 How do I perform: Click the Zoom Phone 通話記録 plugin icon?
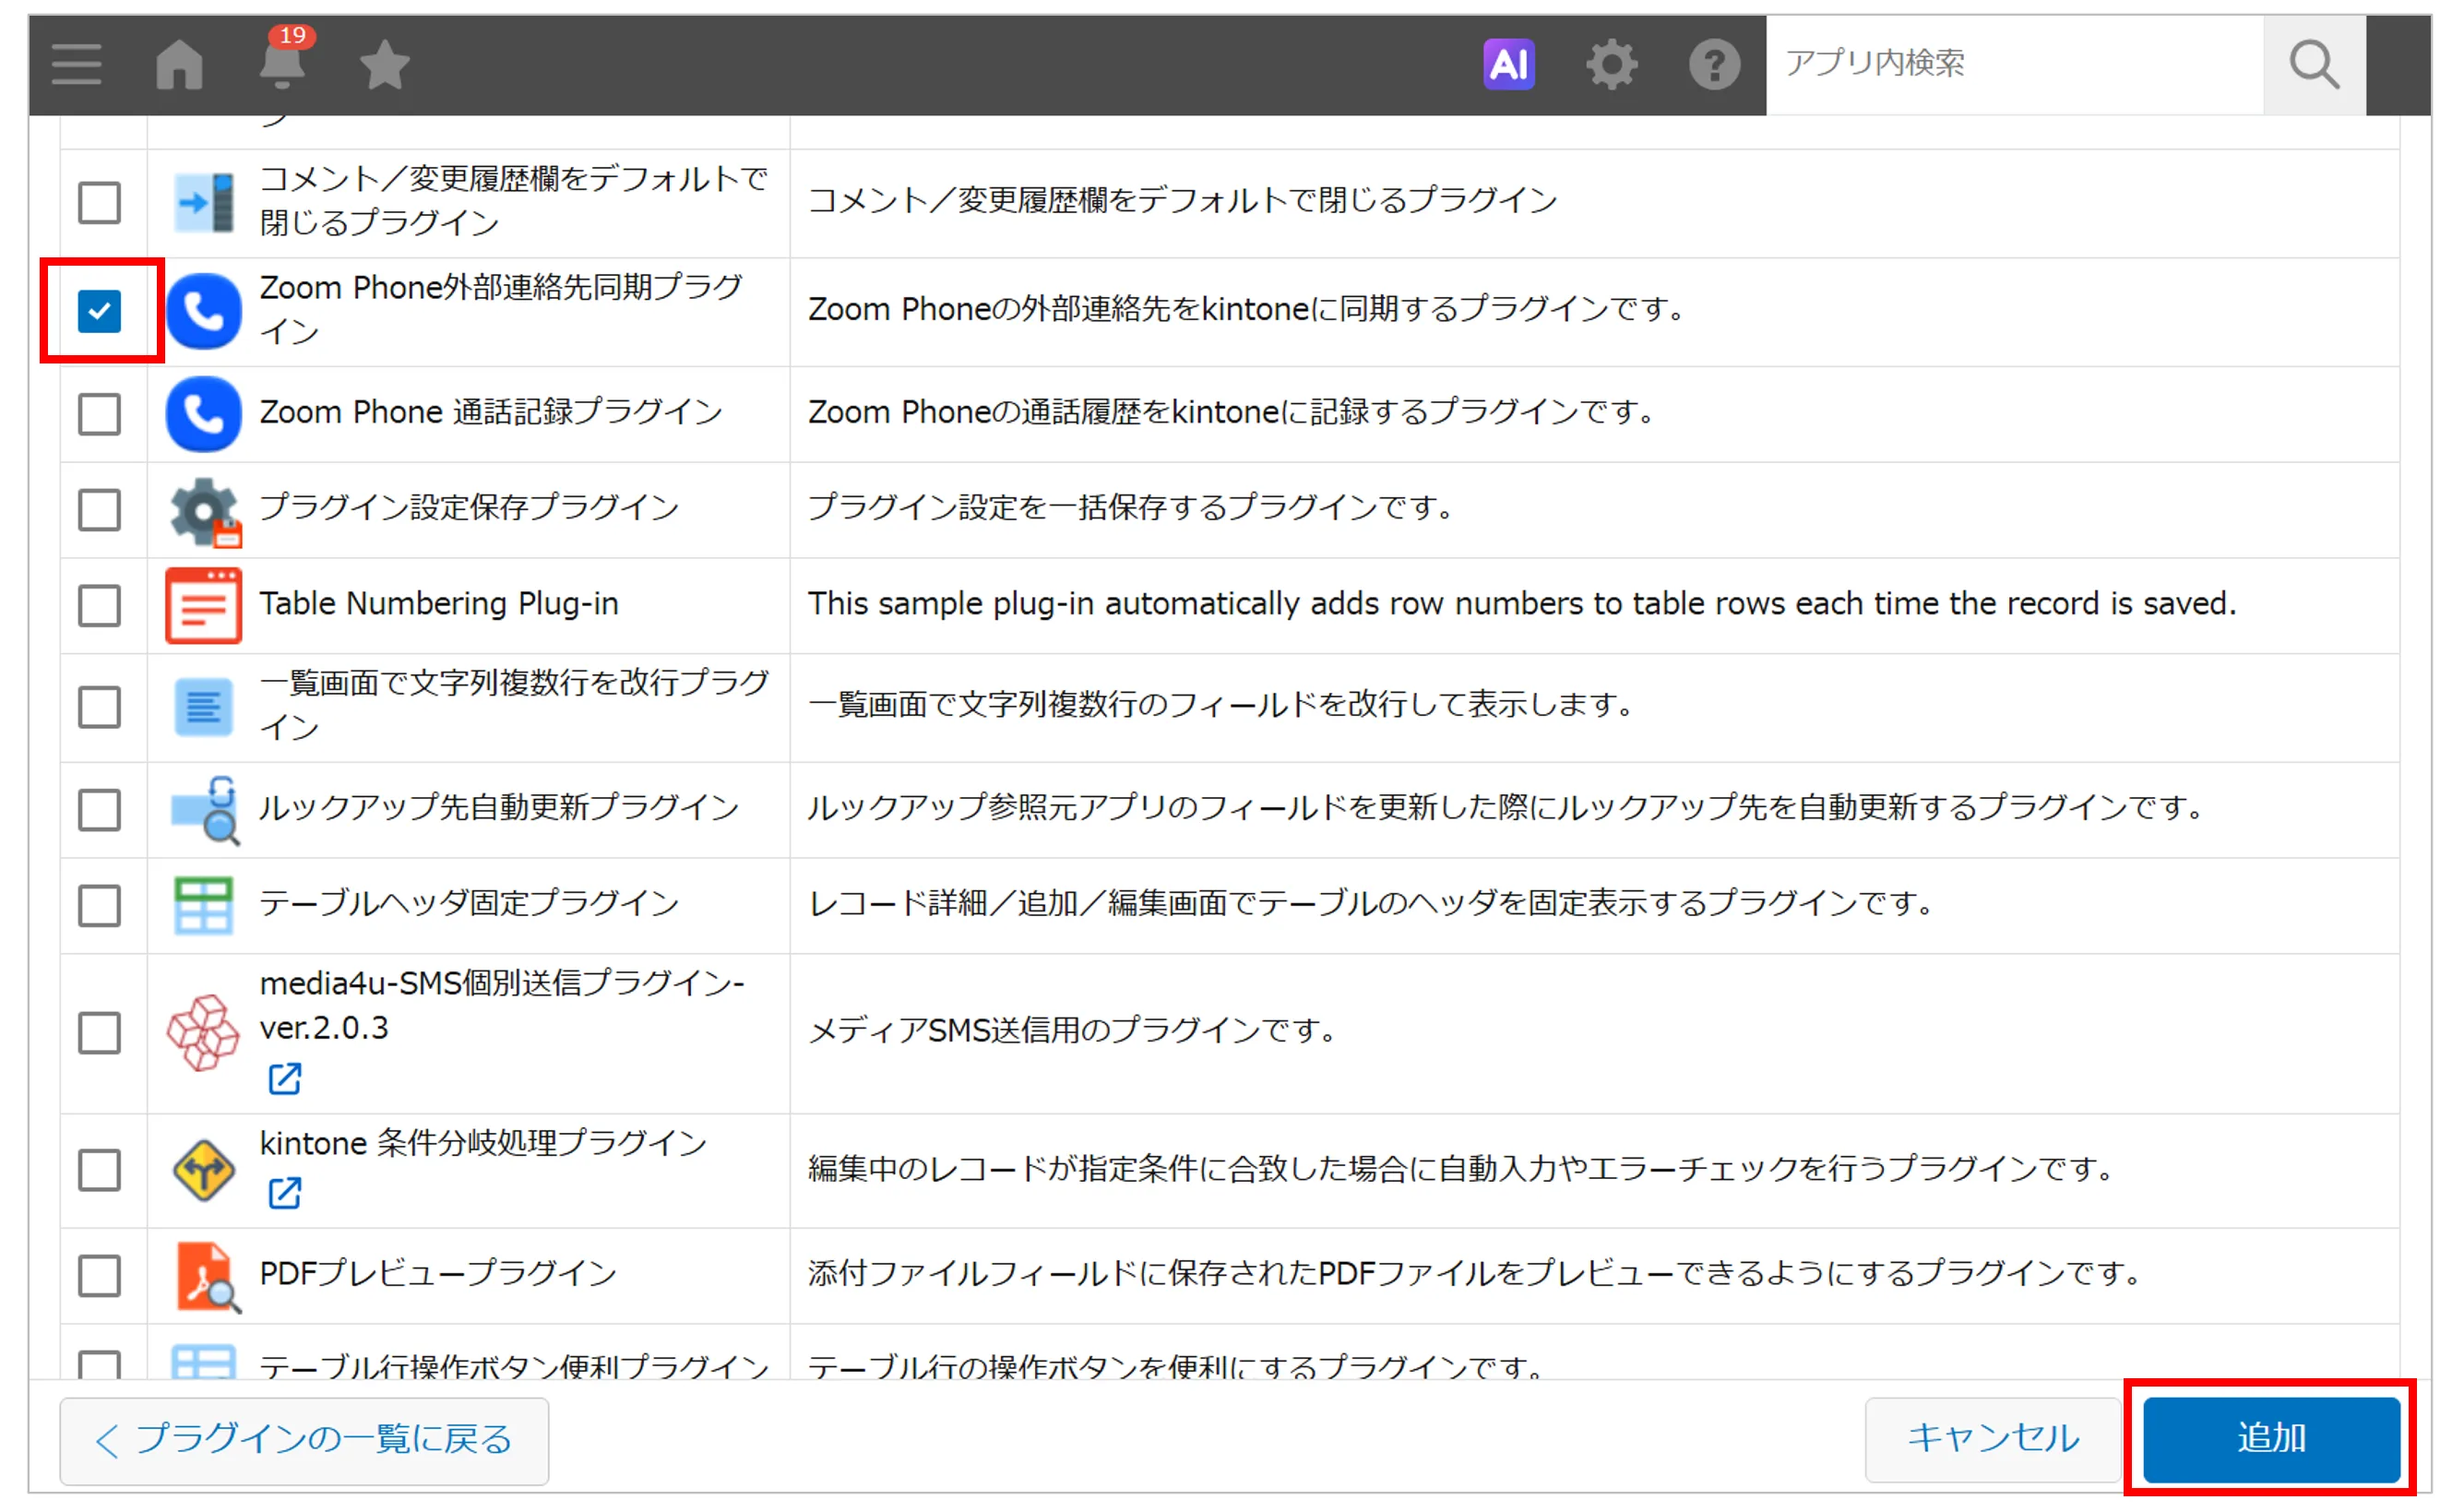point(204,414)
